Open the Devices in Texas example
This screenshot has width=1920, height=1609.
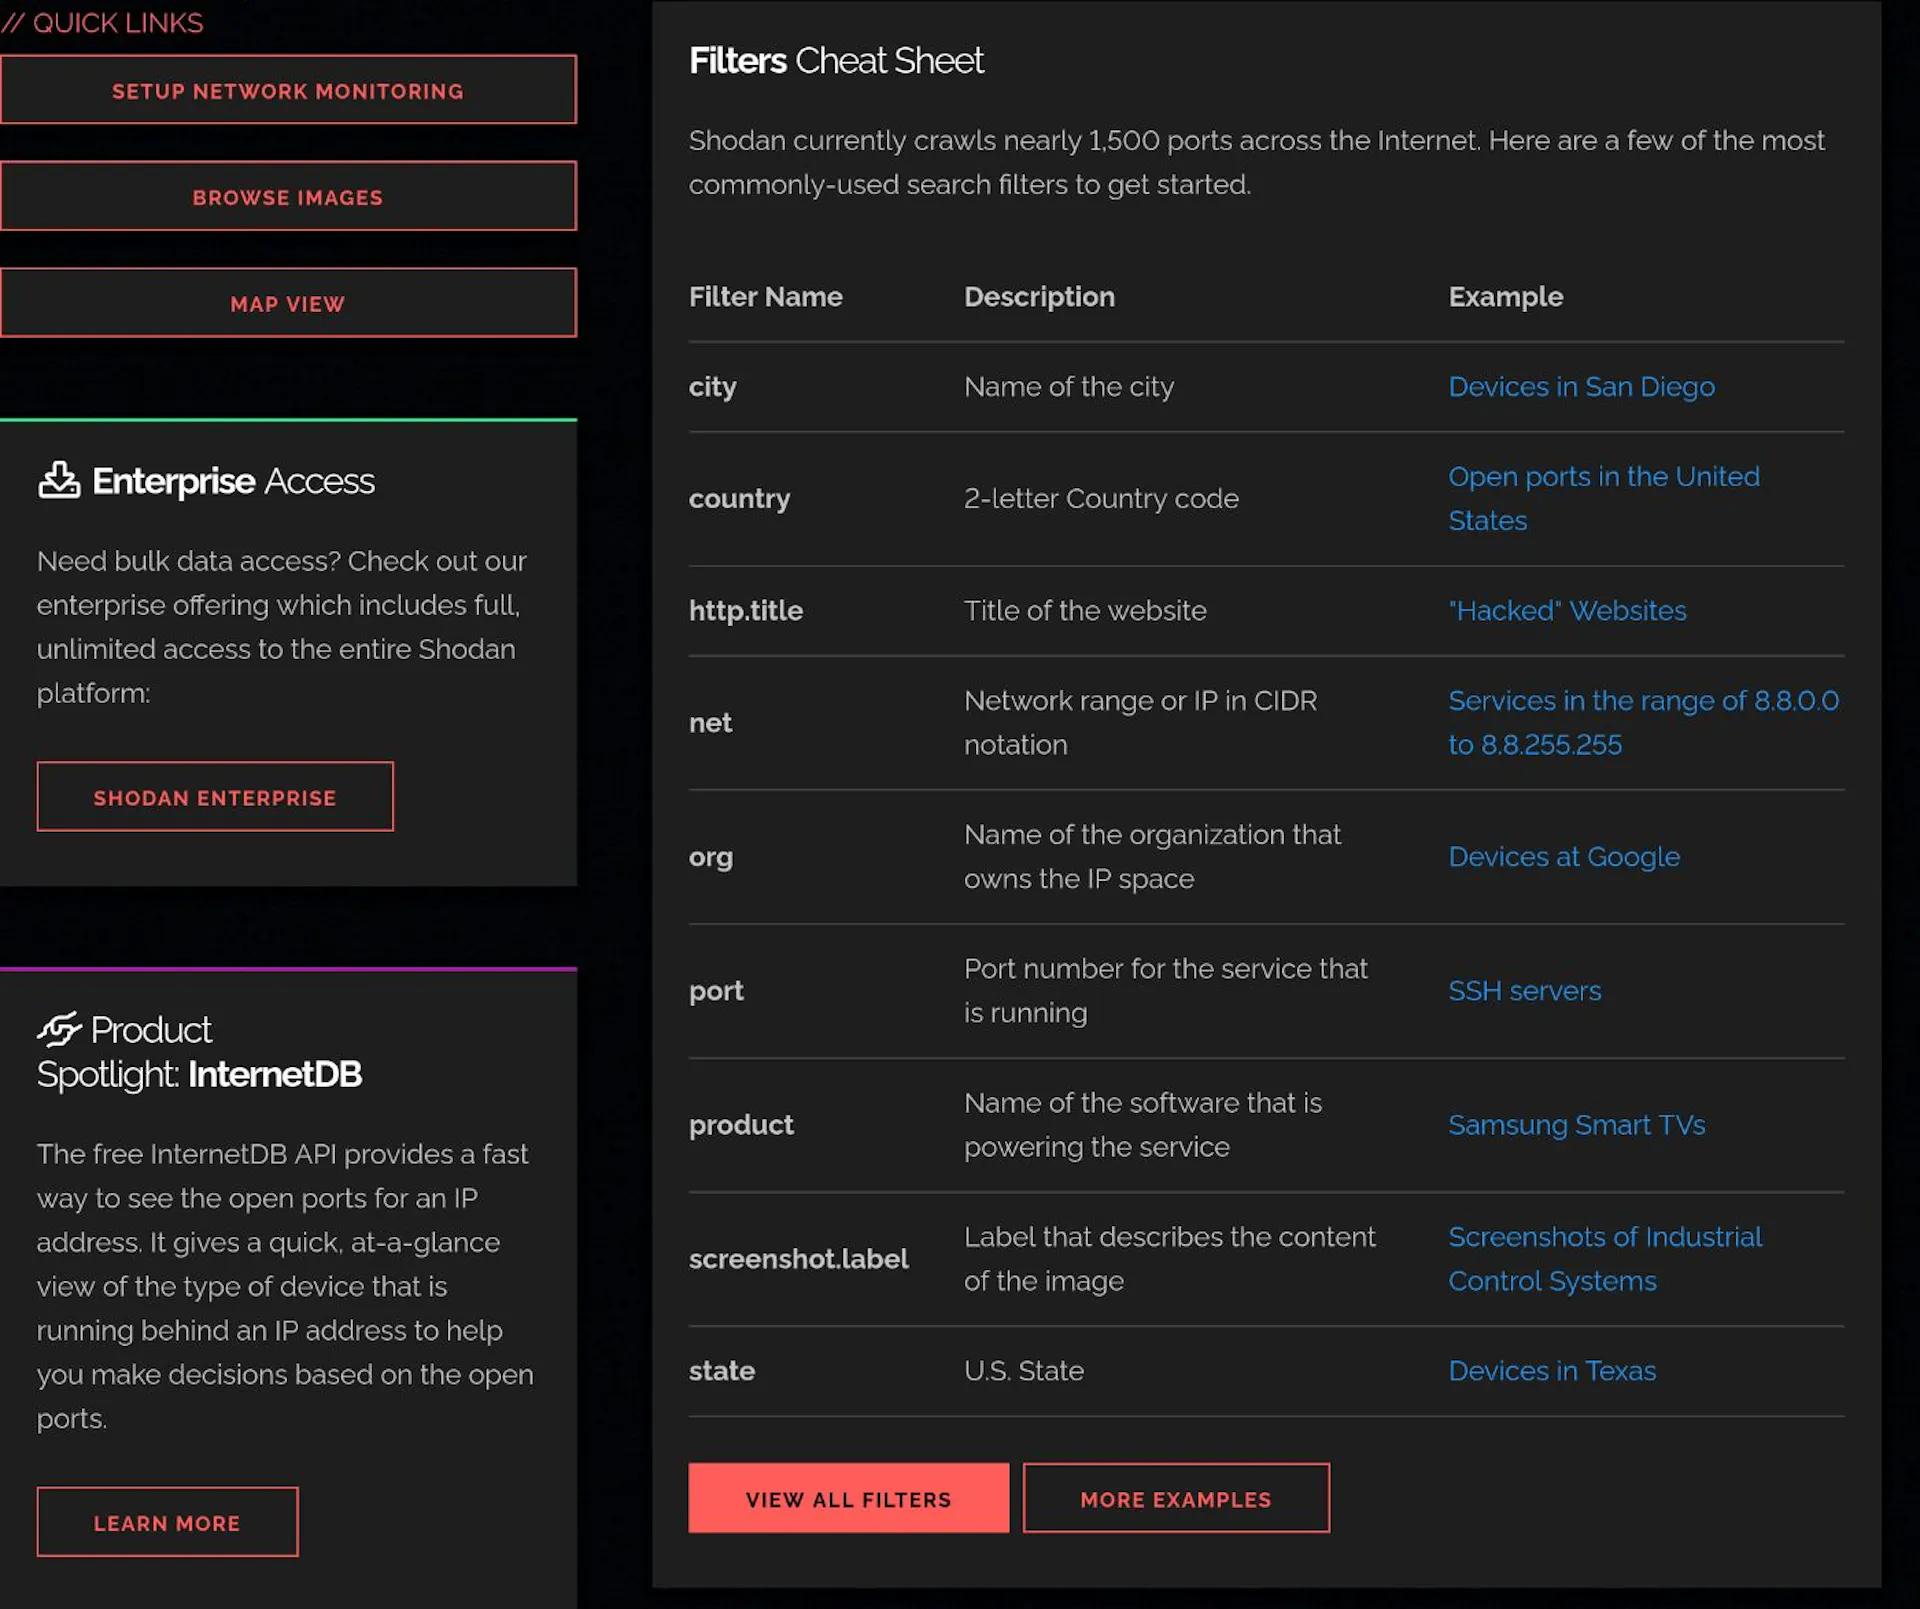[1552, 1371]
